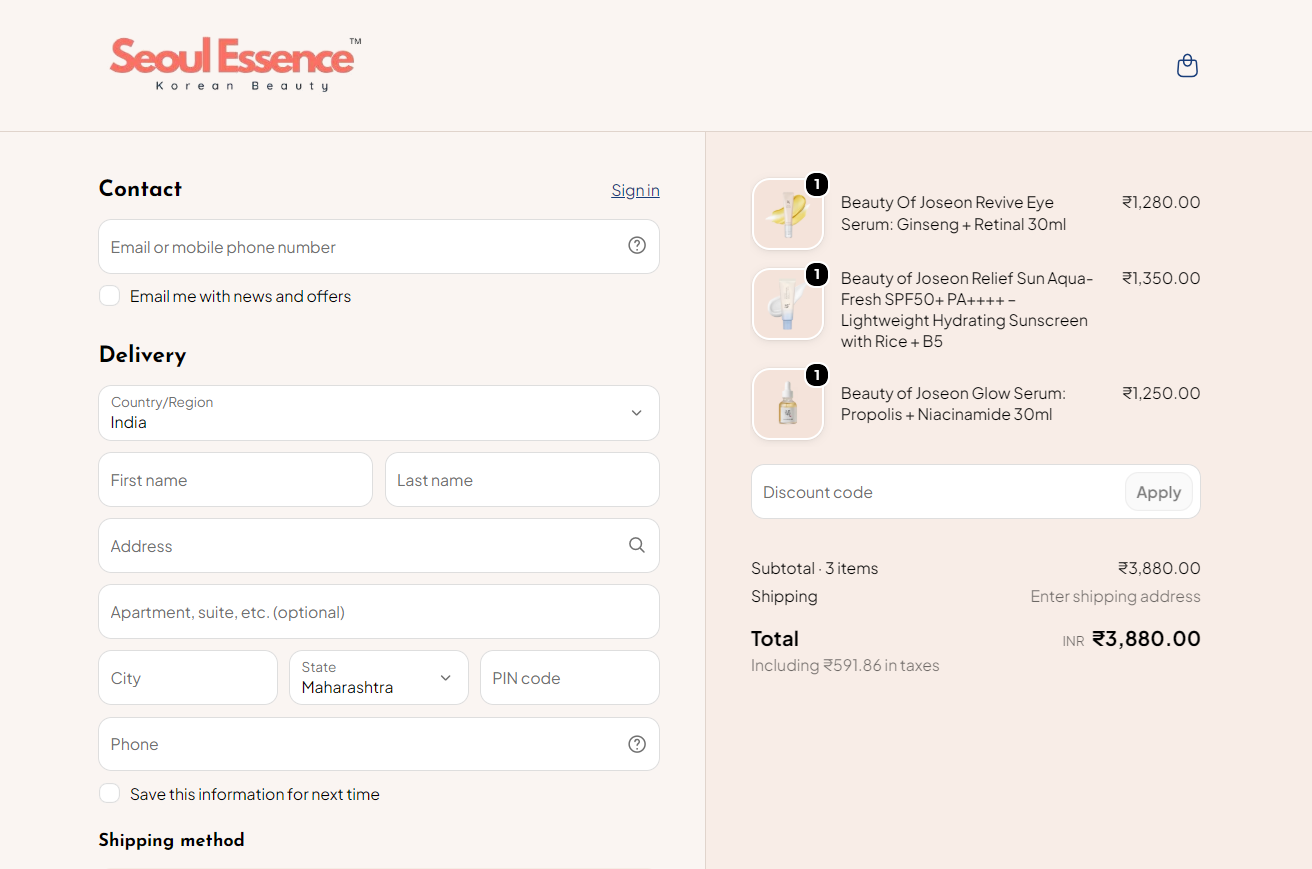Focus the Address input field
This screenshot has height=869, width=1312.
(379, 546)
